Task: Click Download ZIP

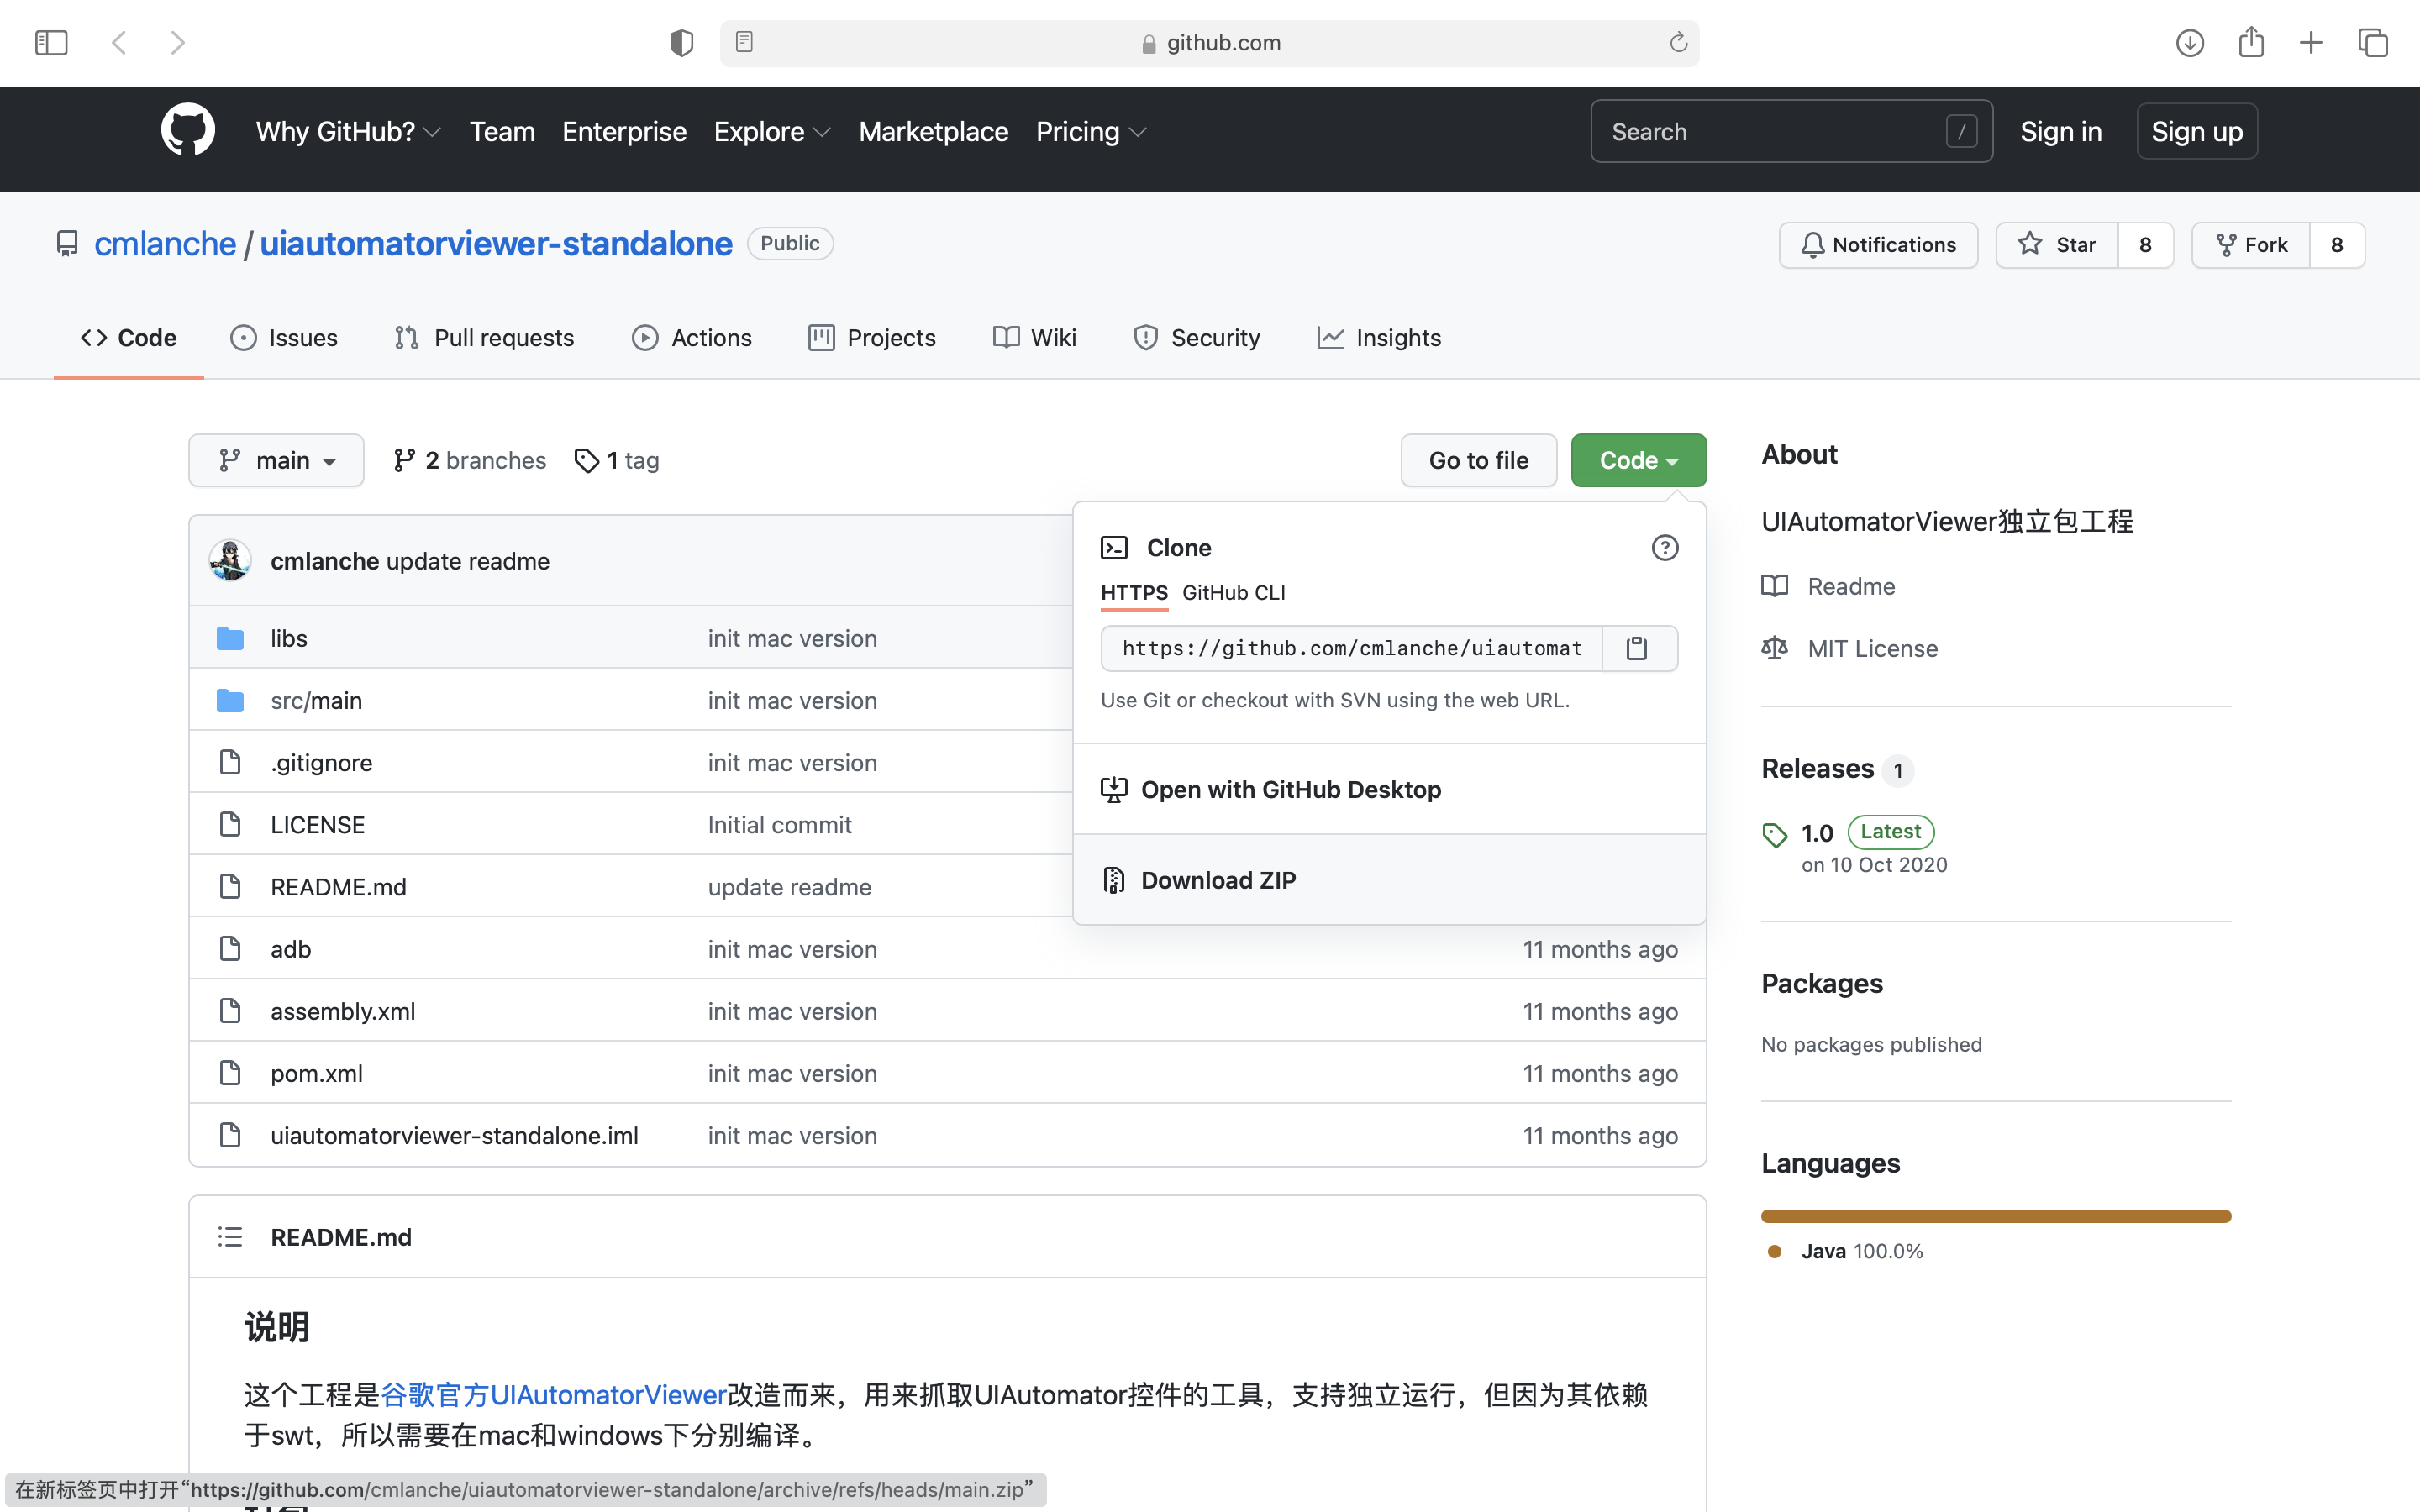Action: tap(1218, 880)
